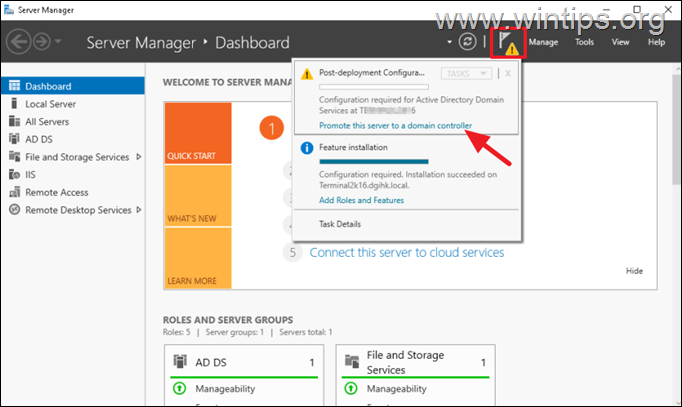Click the Local Server icon in sidebar

pyautogui.click(x=14, y=103)
